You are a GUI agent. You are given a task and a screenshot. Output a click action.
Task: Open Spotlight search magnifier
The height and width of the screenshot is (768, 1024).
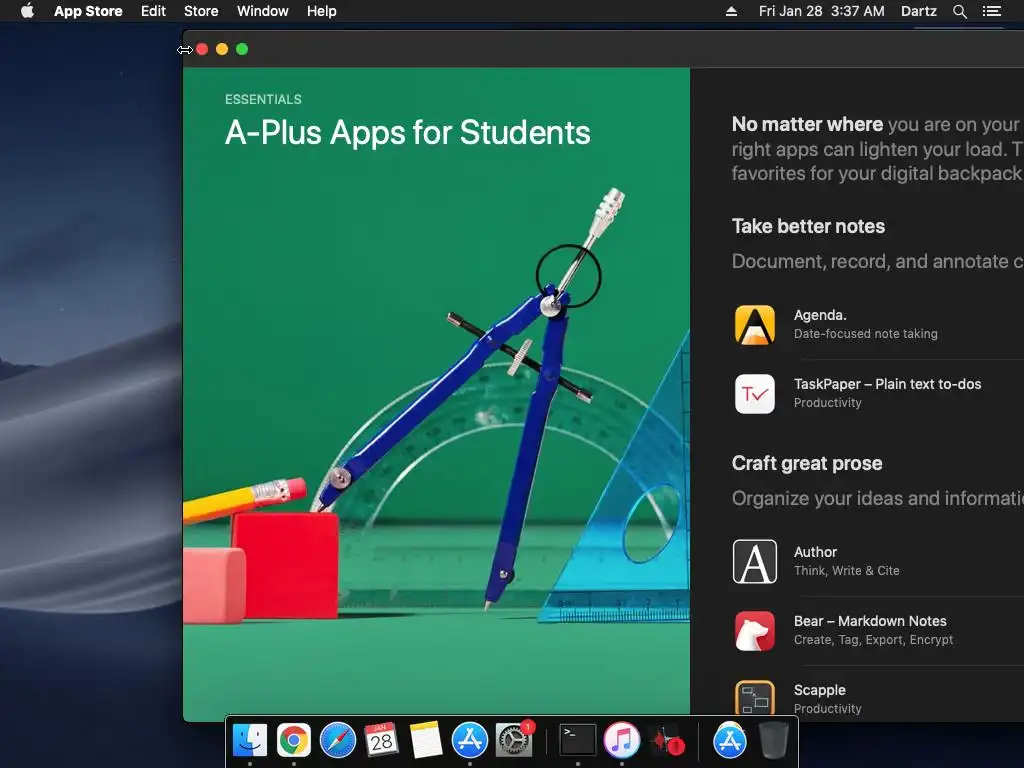point(959,11)
